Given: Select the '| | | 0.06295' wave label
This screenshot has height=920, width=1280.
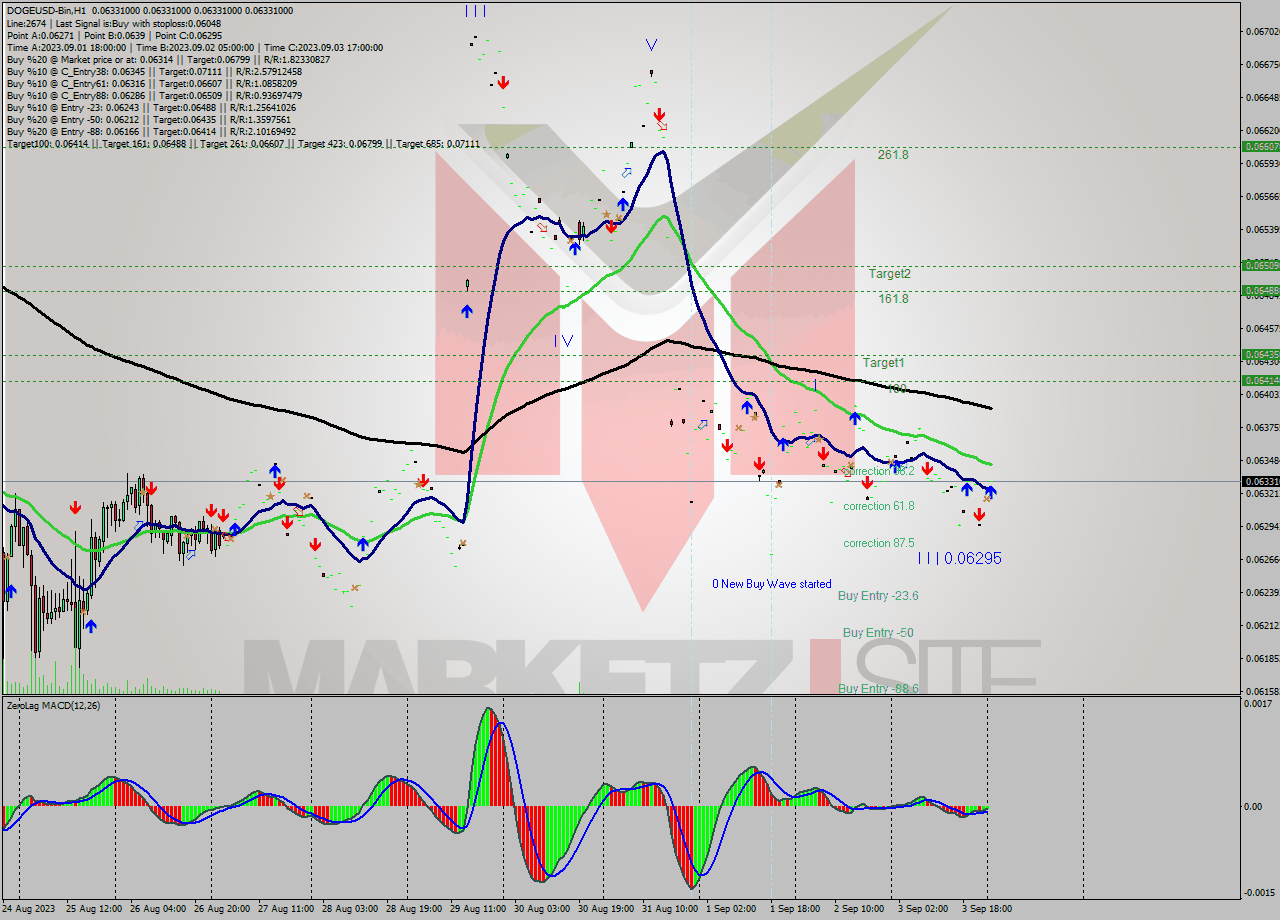Looking at the screenshot, I should click(960, 559).
